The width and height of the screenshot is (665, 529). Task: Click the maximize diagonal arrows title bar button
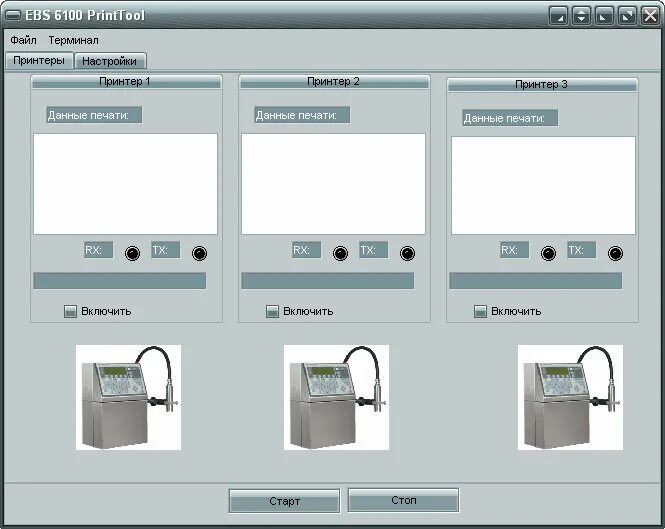627,16
